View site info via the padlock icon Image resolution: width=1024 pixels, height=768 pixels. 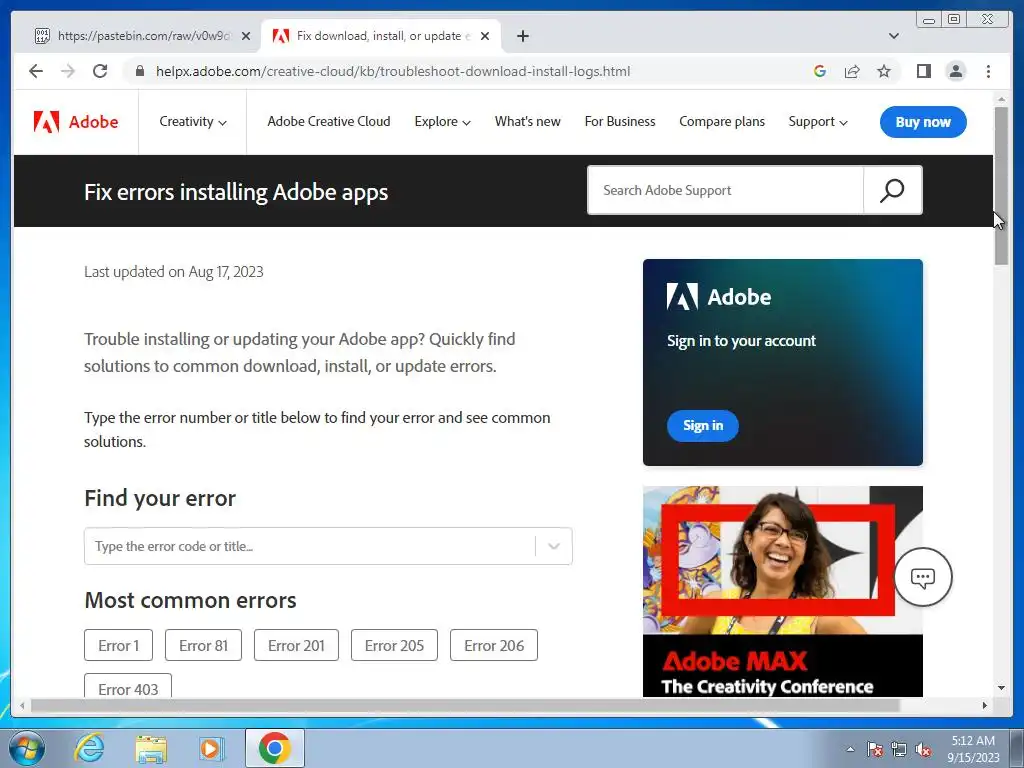(139, 71)
